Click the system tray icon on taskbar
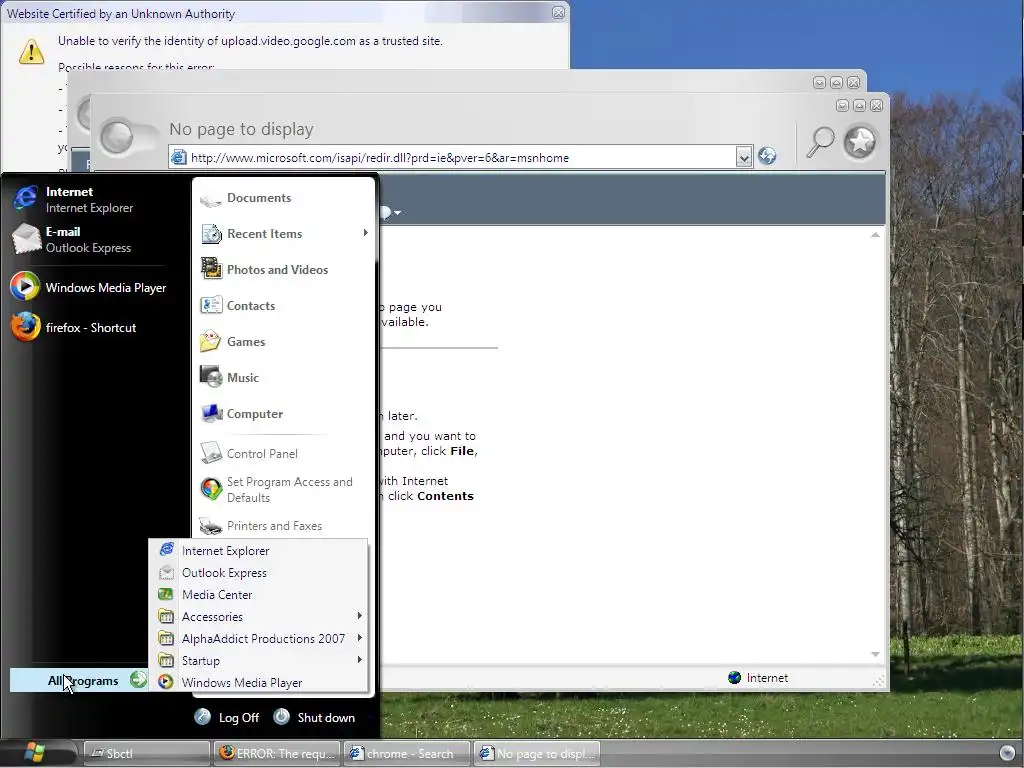 pos(1008,753)
